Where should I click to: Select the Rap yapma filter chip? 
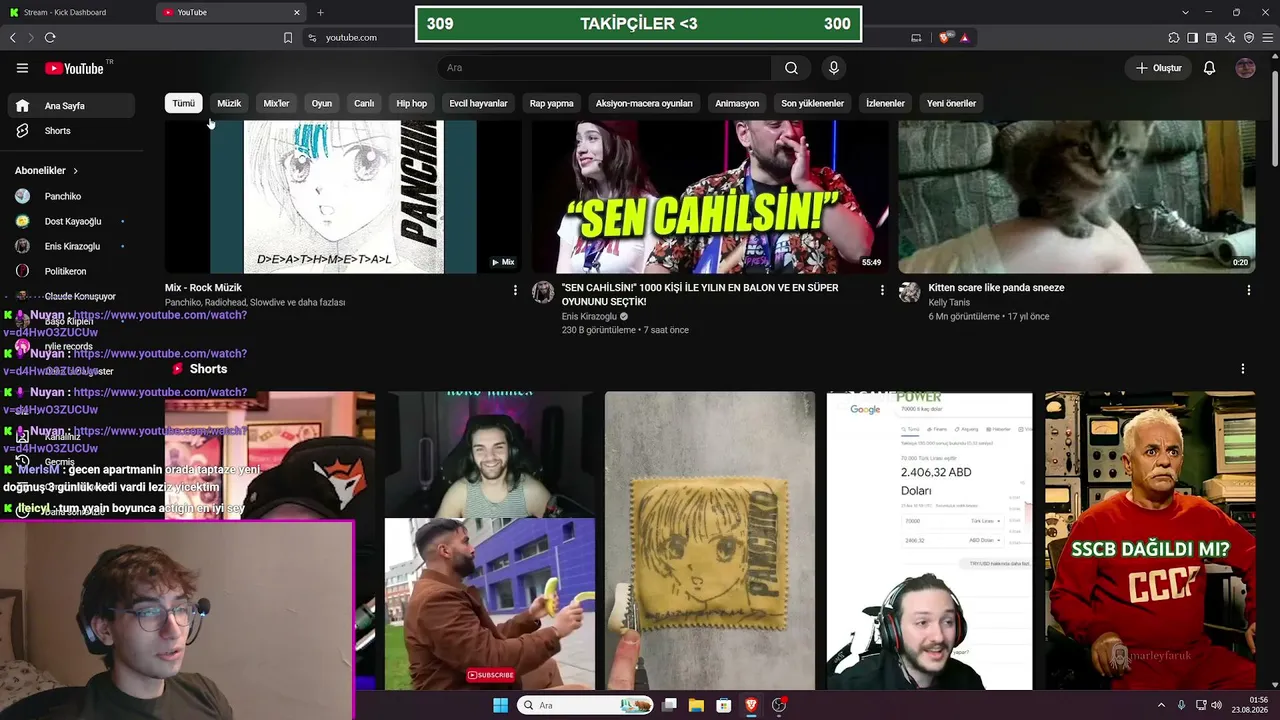pyautogui.click(x=552, y=103)
